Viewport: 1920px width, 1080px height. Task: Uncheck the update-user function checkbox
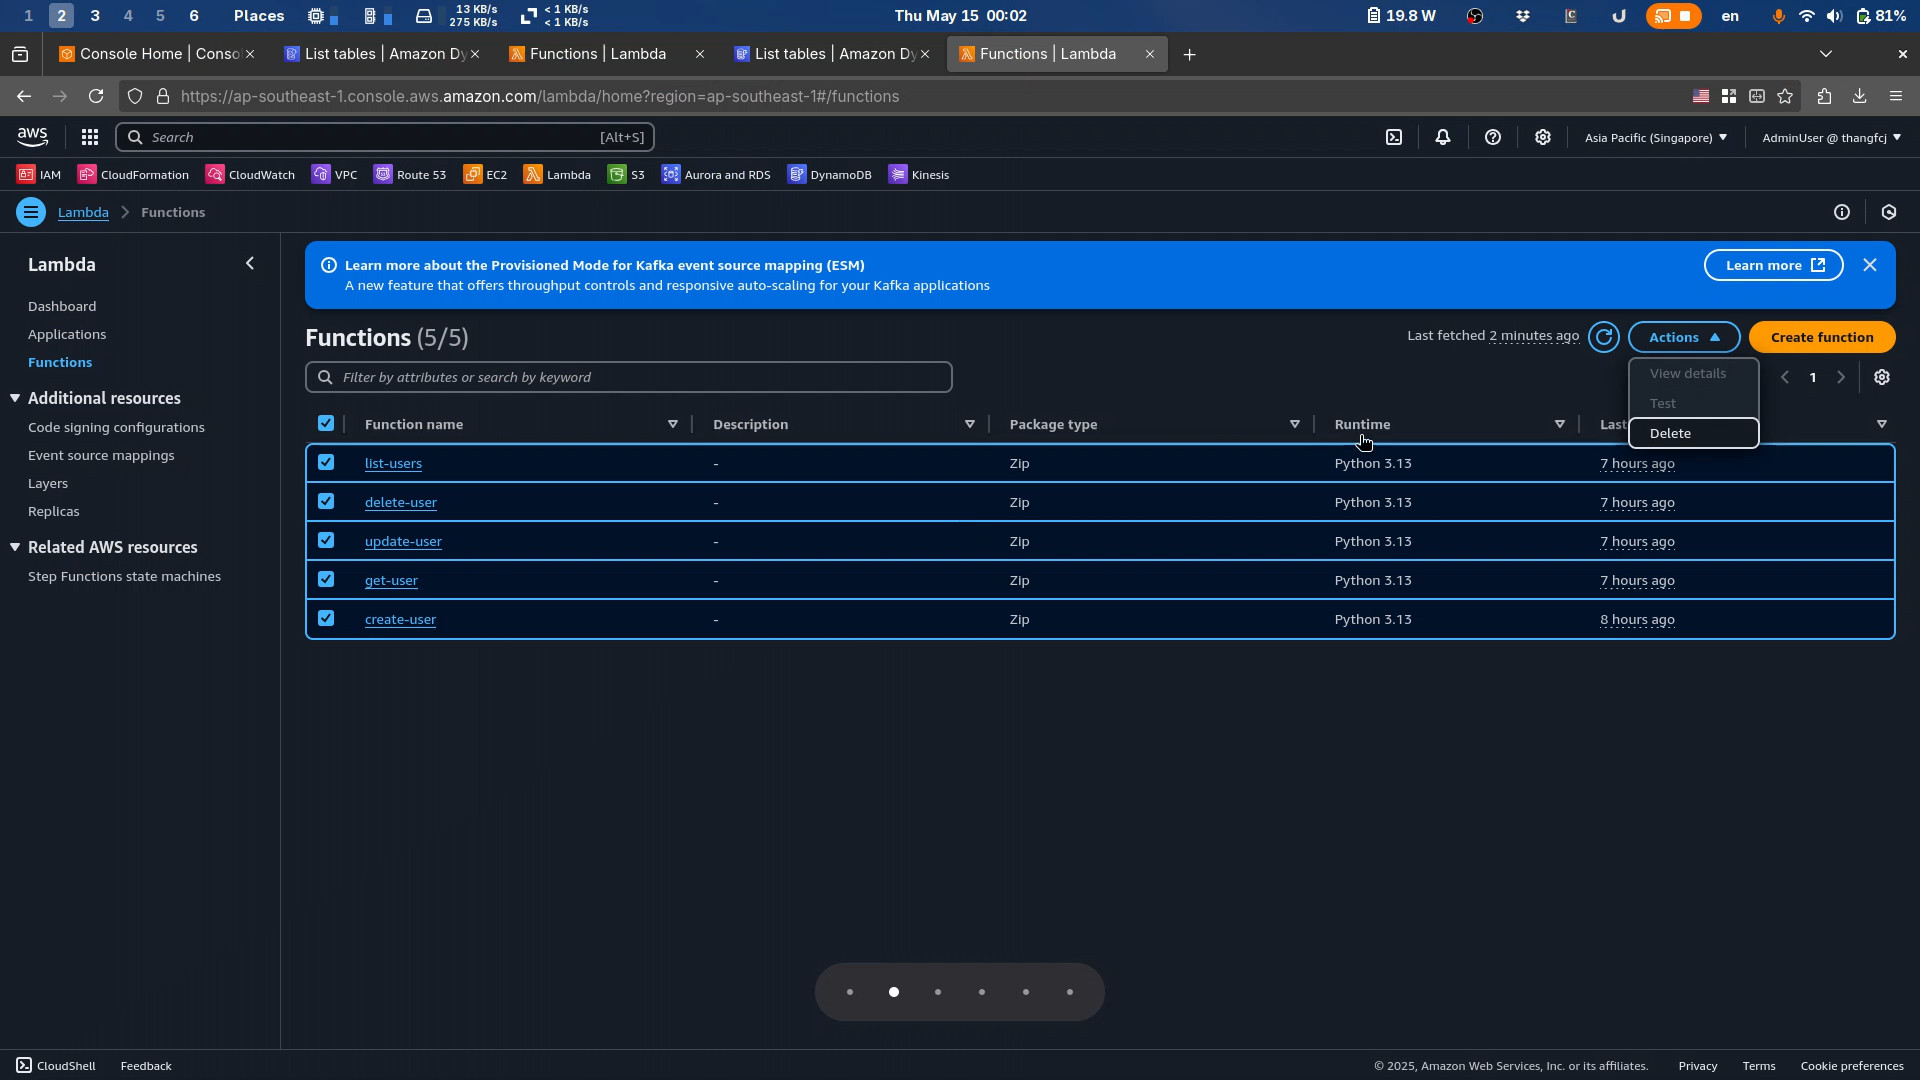(x=326, y=540)
